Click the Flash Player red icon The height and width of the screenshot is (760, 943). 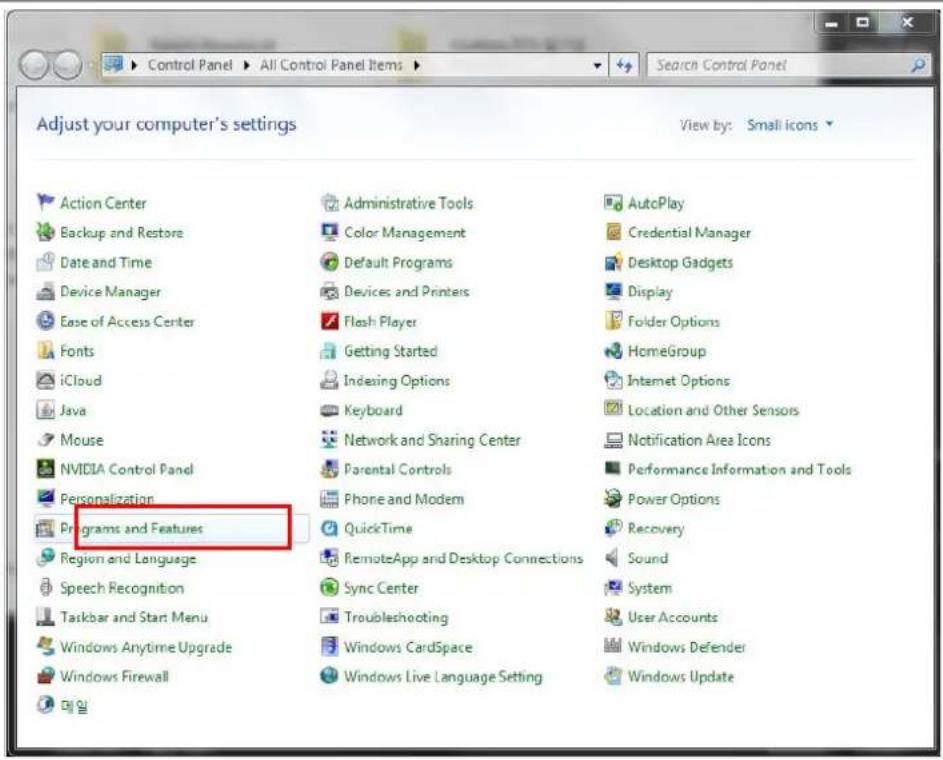(329, 320)
